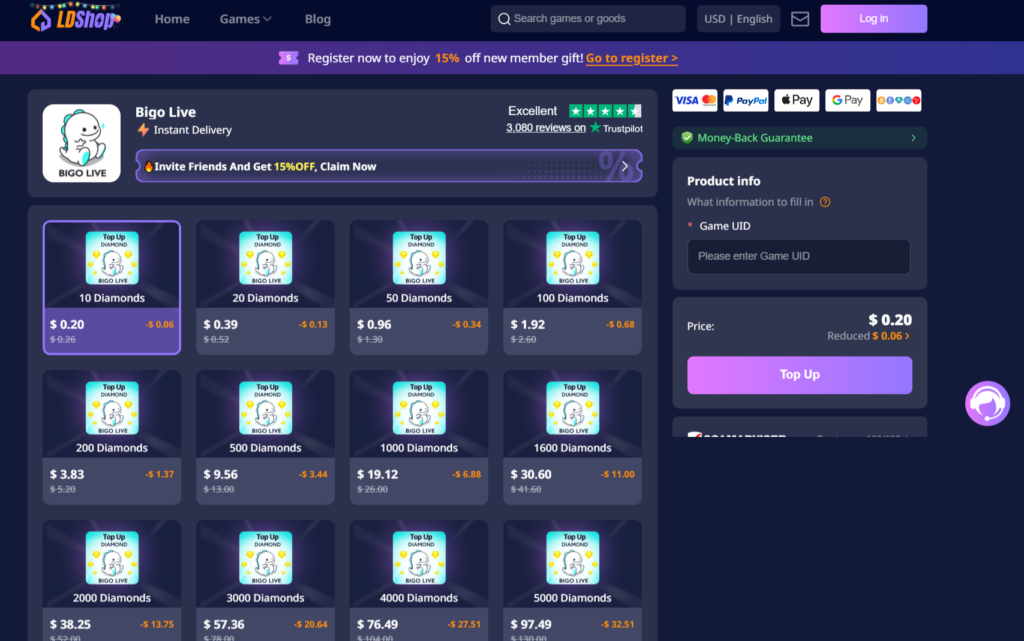Image resolution: width=1024 pixels, height=641 pixels.
Task: Click the Search games or goods field
Action: click(x=588, y=19)
